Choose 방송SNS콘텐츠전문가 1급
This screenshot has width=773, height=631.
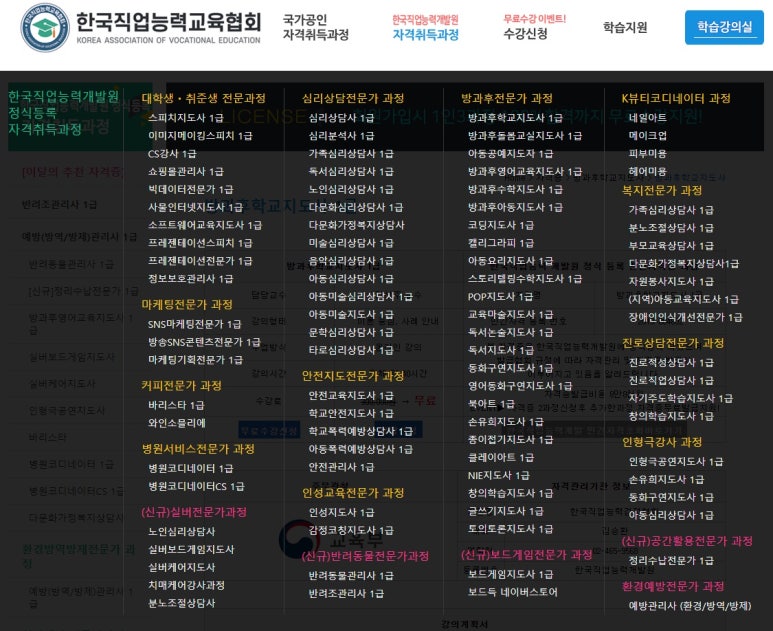click(204, 342)
